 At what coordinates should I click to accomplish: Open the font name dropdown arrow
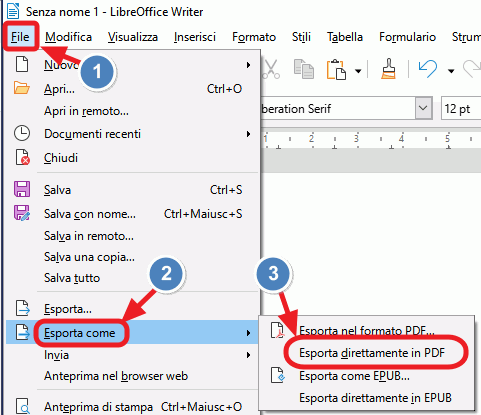tap(423, 108)
